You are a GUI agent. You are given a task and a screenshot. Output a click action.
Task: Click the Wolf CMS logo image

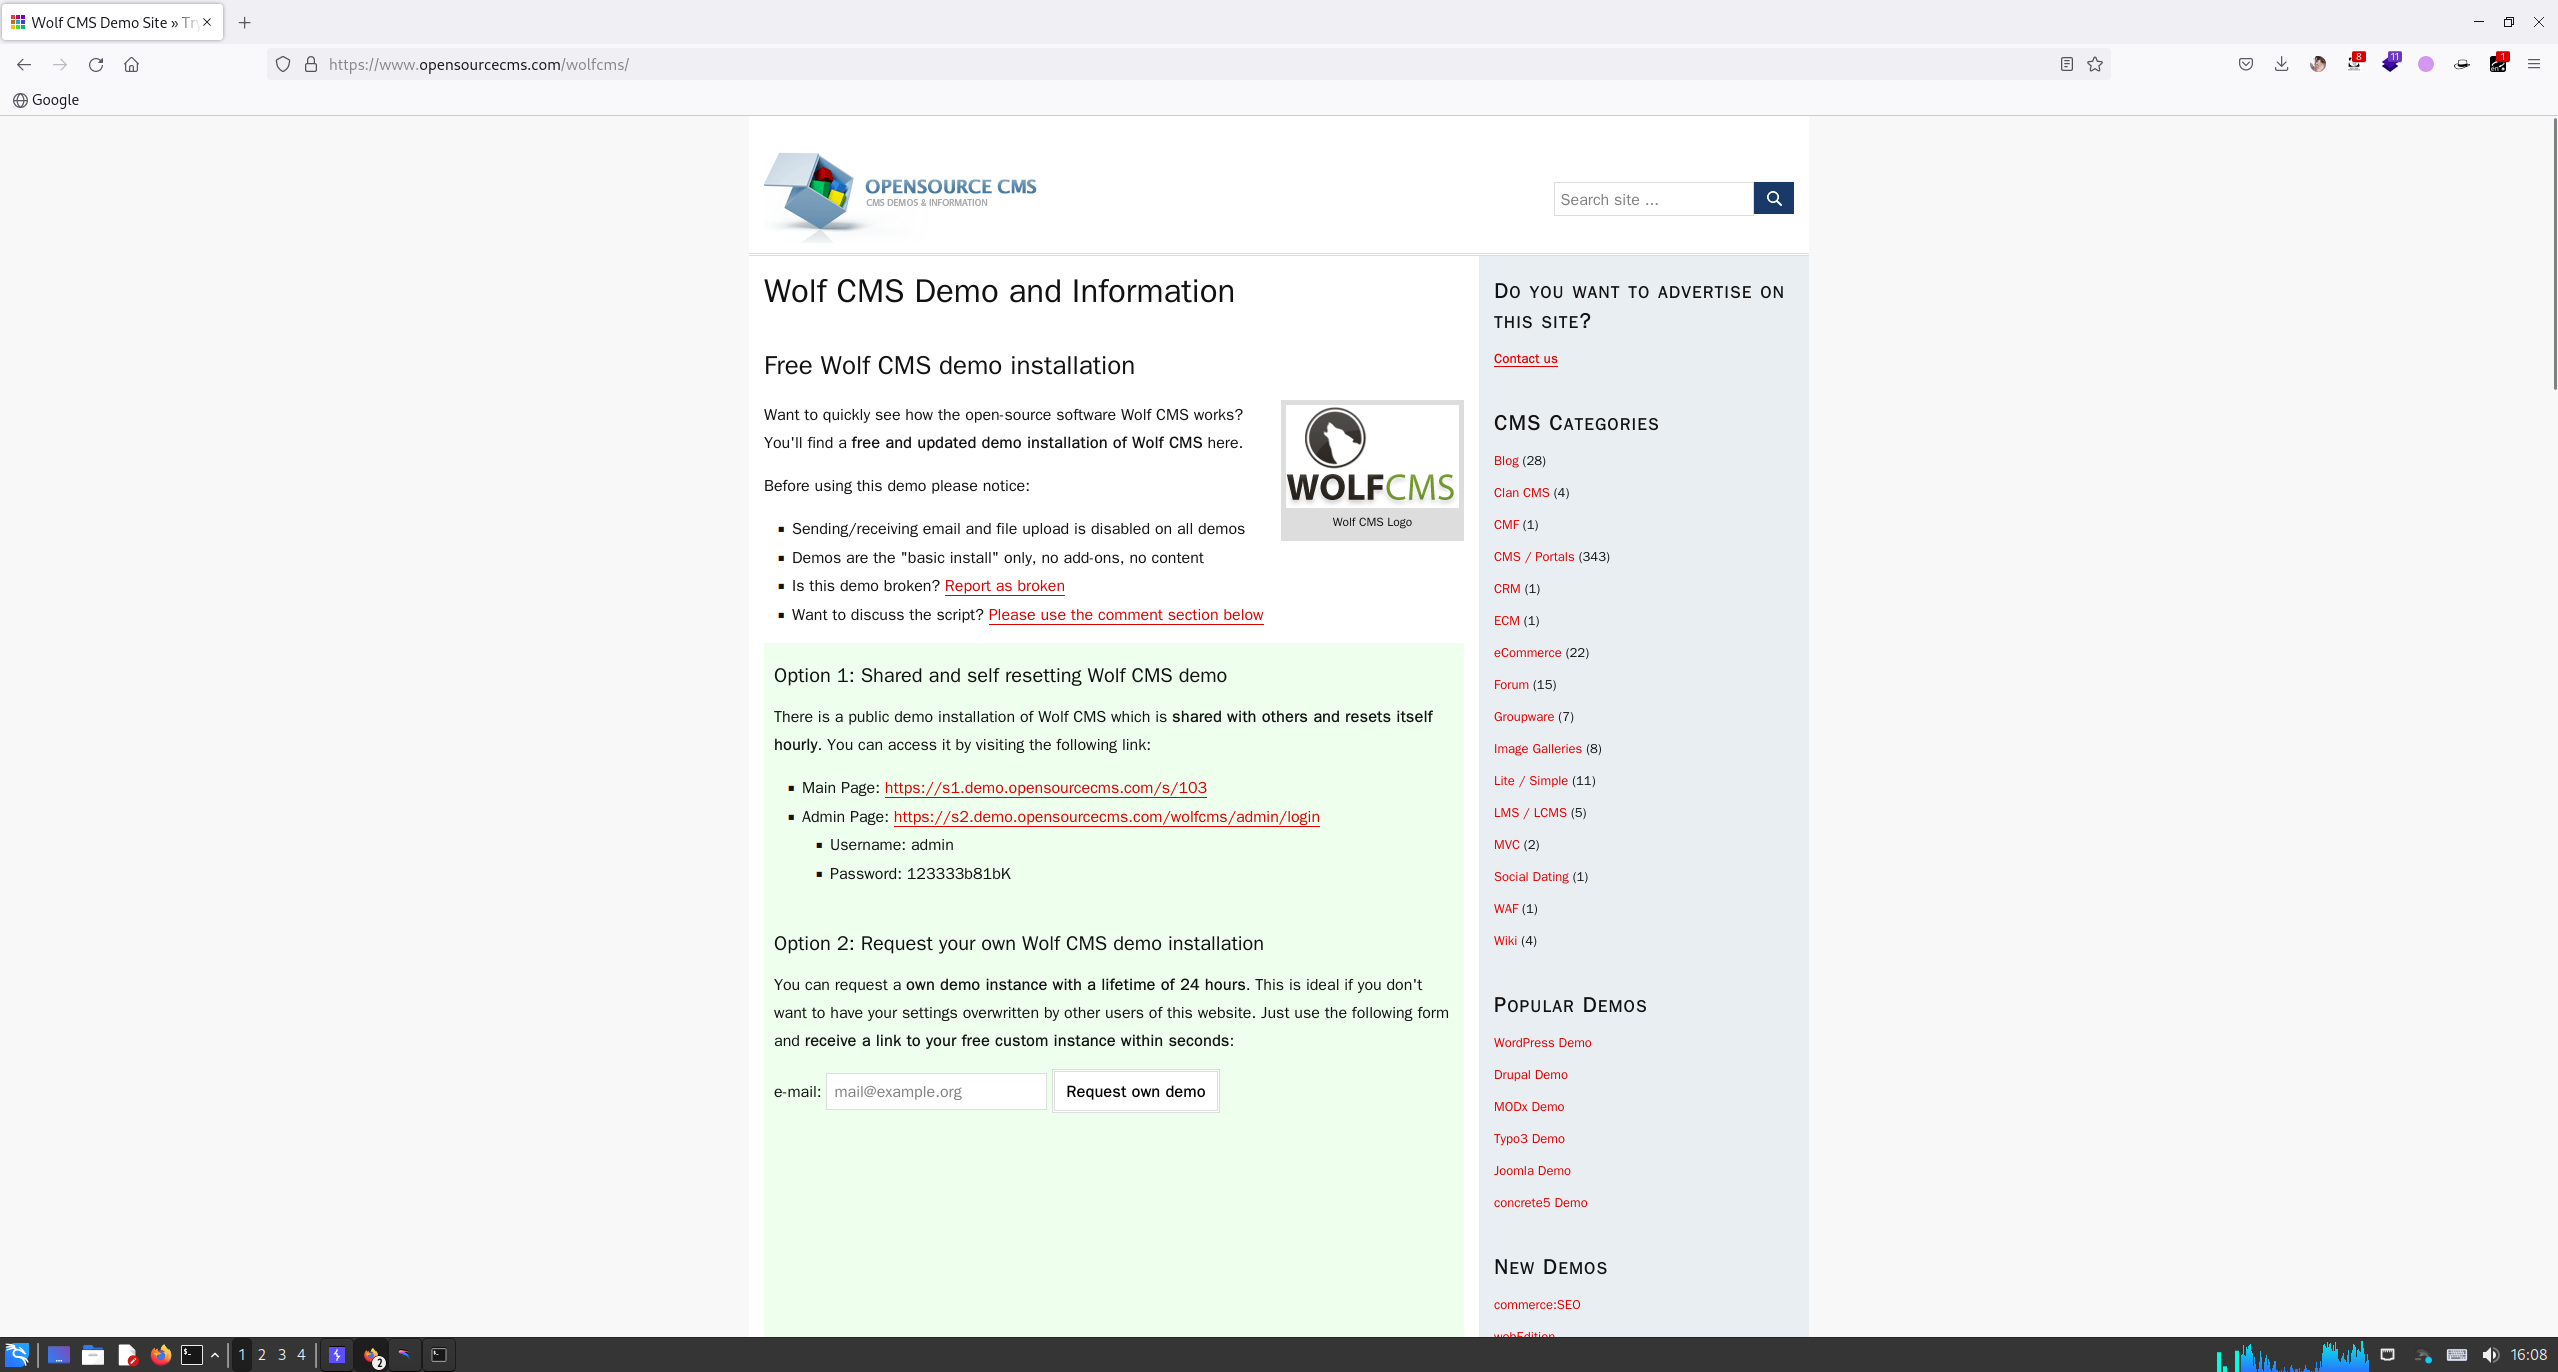[1371, 456]
